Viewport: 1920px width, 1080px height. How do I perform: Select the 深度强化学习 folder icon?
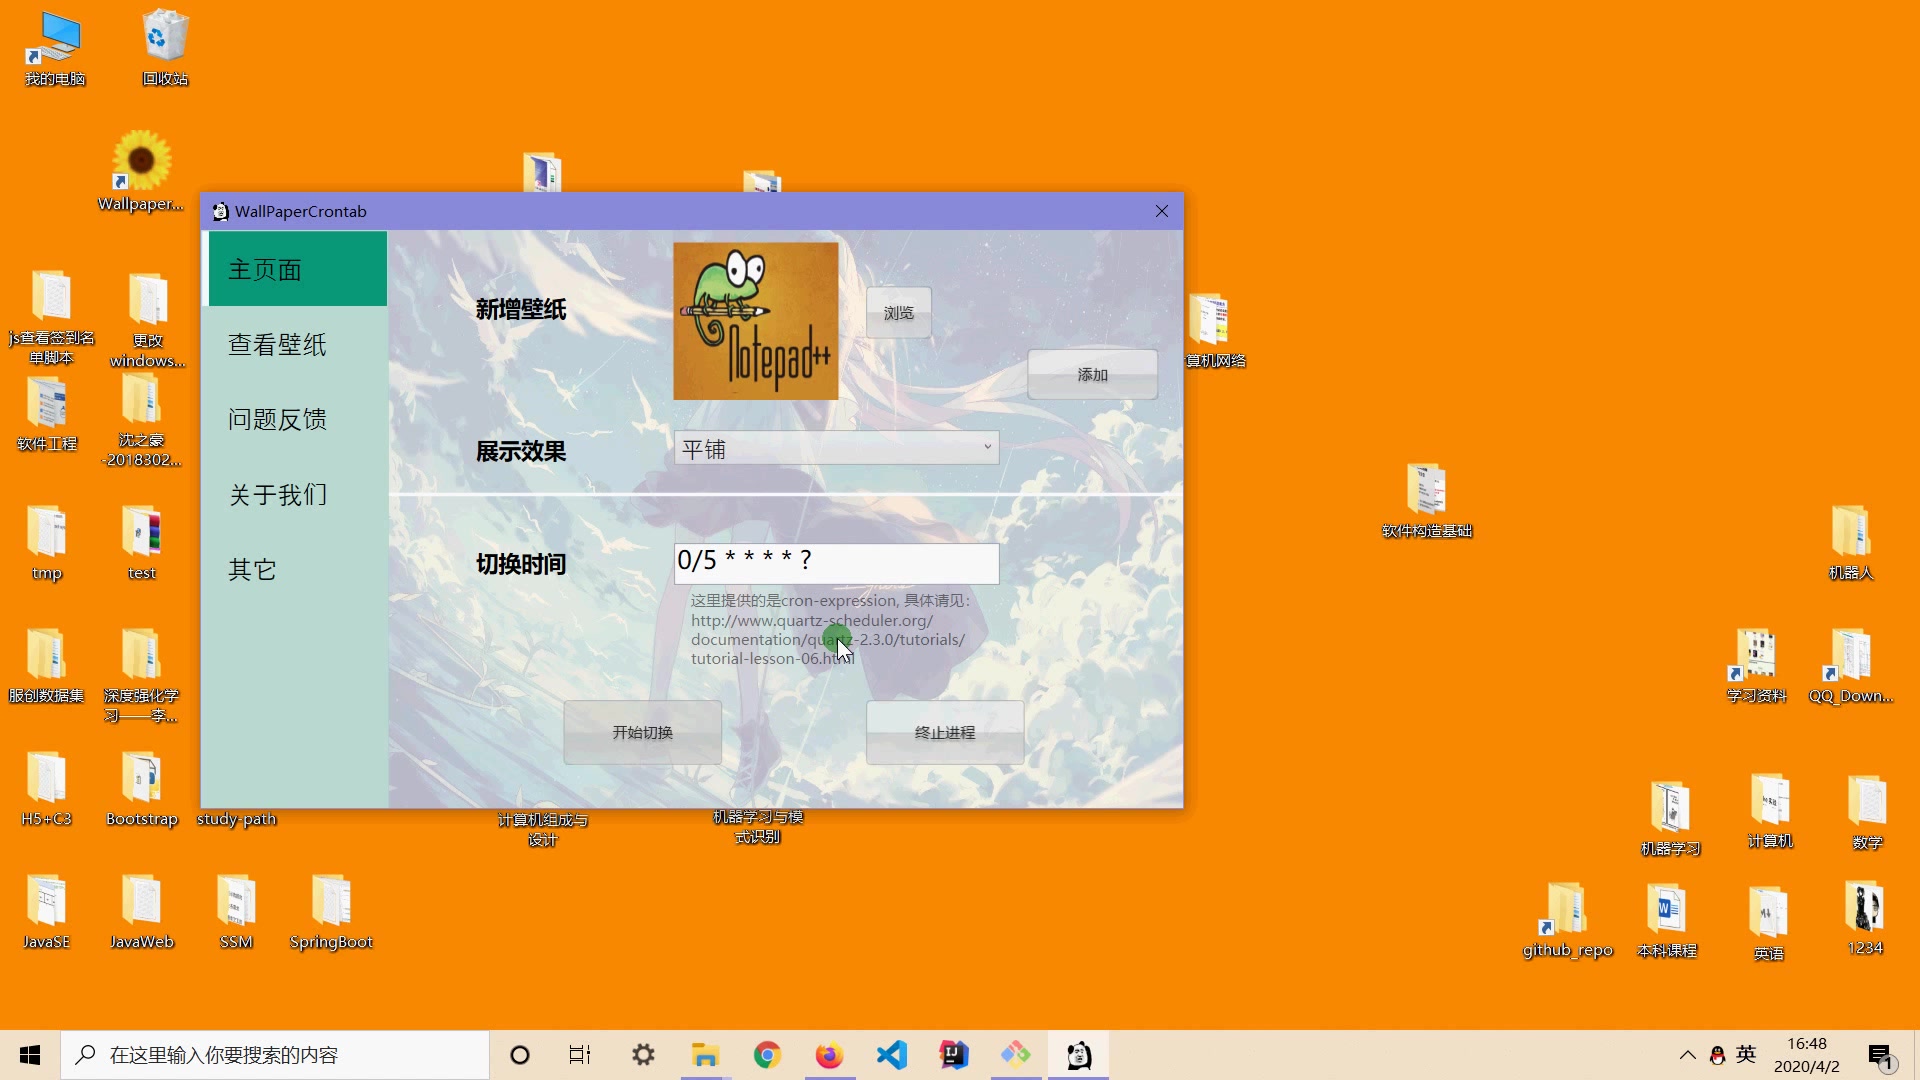click(141, 676)
